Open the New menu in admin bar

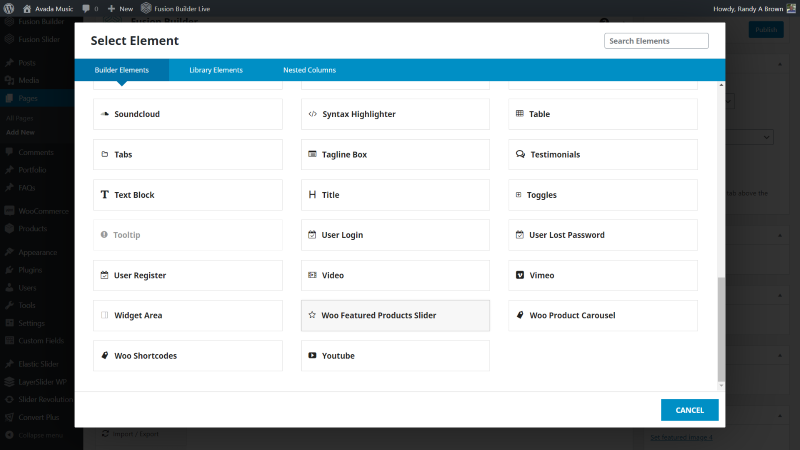[x=120, y=9]
